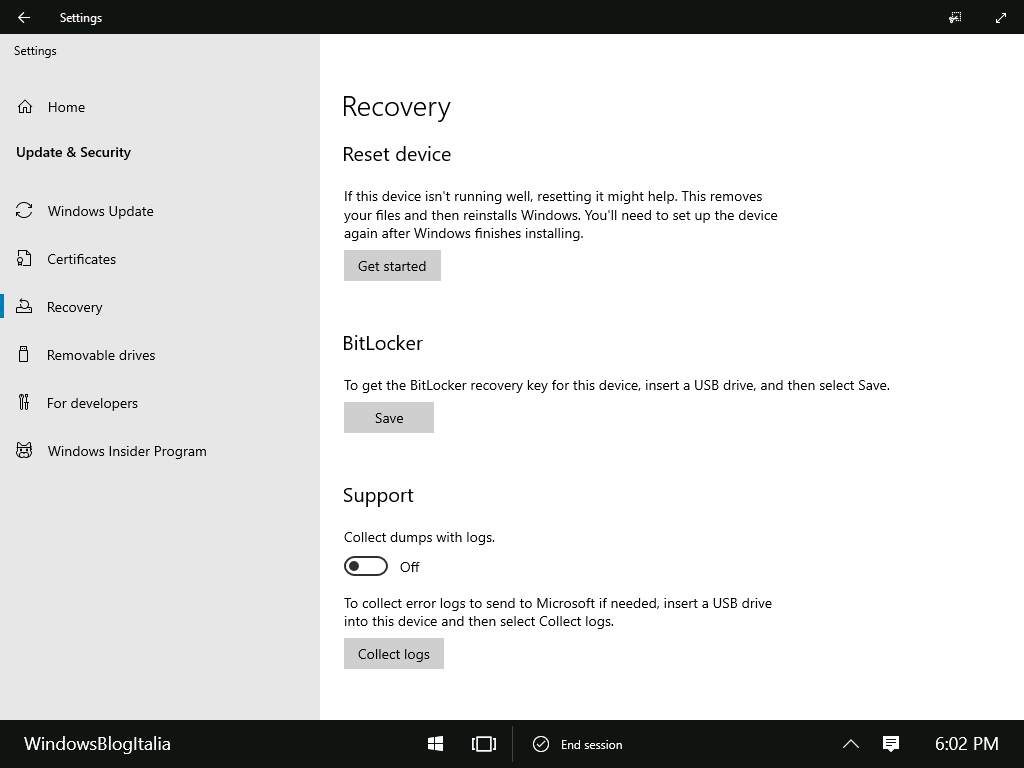Image resolution: width=1024 pixels, height=768 pixels.
Task: Show hidden icons with the taskbar chevron
Action: point(850,744)
